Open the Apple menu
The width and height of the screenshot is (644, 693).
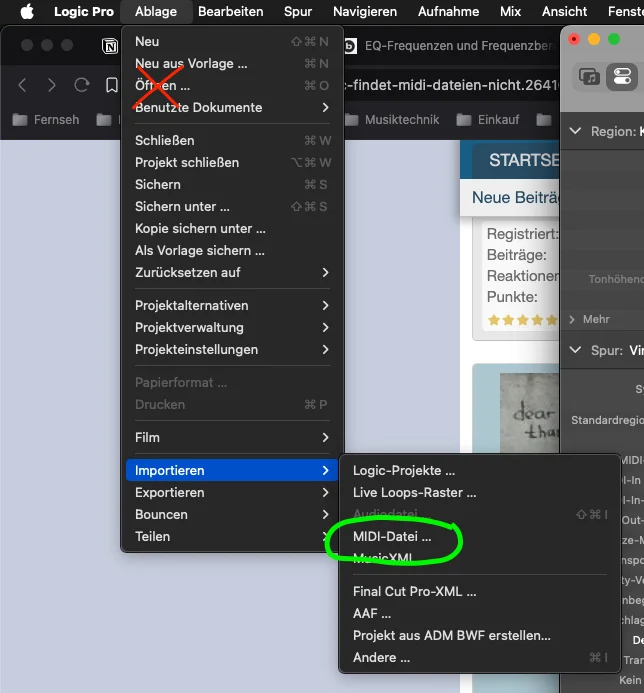pos(27,11)
